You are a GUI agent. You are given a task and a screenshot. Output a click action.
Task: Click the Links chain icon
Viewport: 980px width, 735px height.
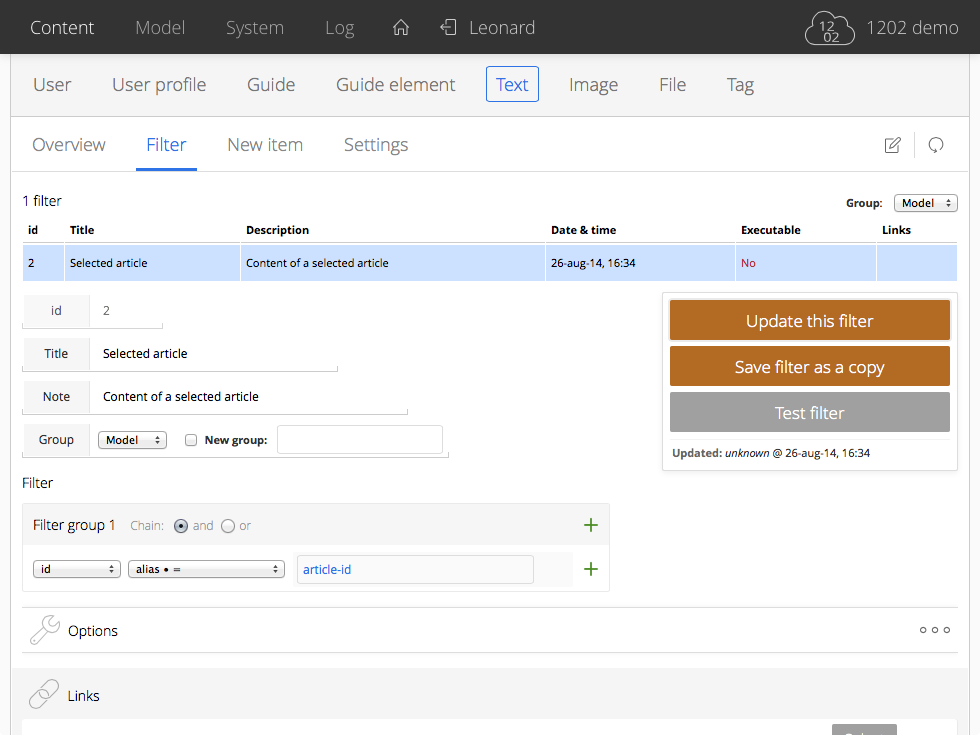point(44,694)
